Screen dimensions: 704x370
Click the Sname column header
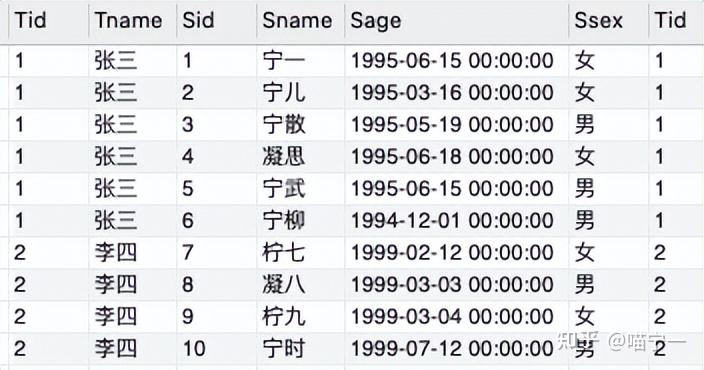tap(300, 21)
